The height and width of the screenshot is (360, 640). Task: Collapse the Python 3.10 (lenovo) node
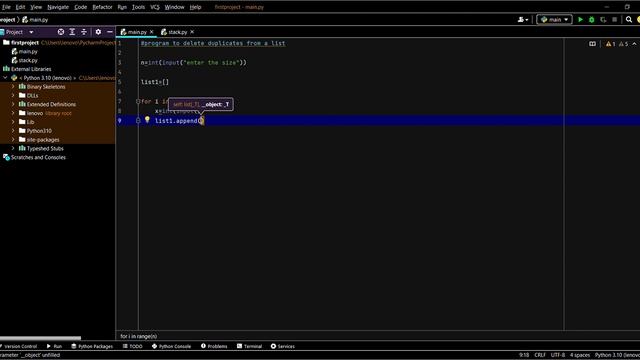5,78
